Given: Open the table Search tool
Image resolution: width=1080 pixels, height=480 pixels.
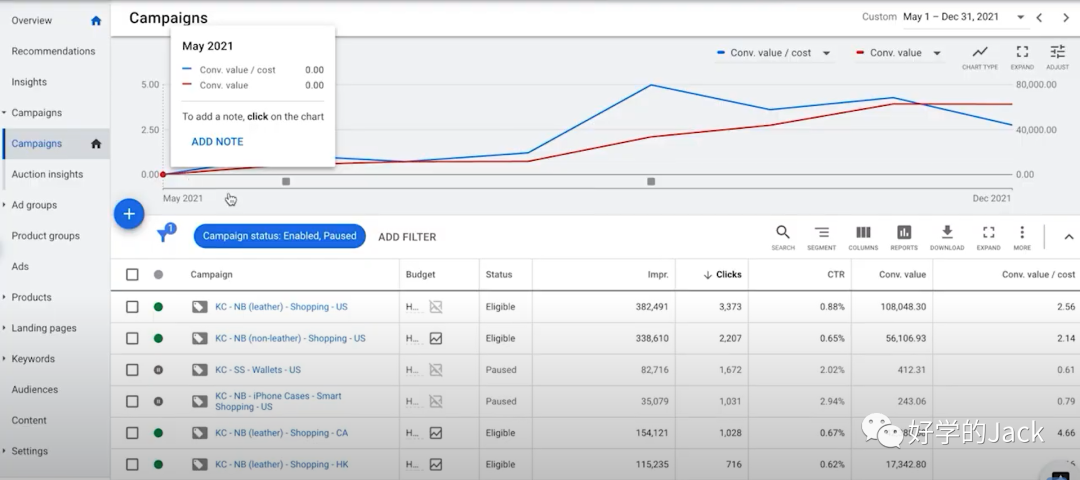Looking at the screenshot, I should pos(783,236).
